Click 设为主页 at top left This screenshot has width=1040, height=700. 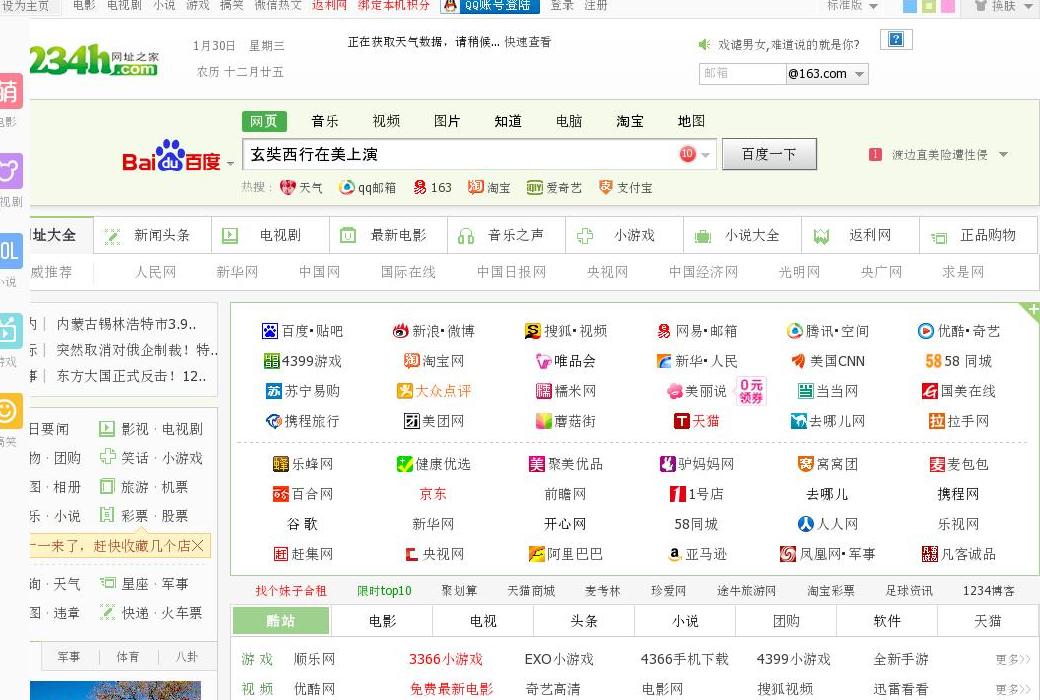25,6
